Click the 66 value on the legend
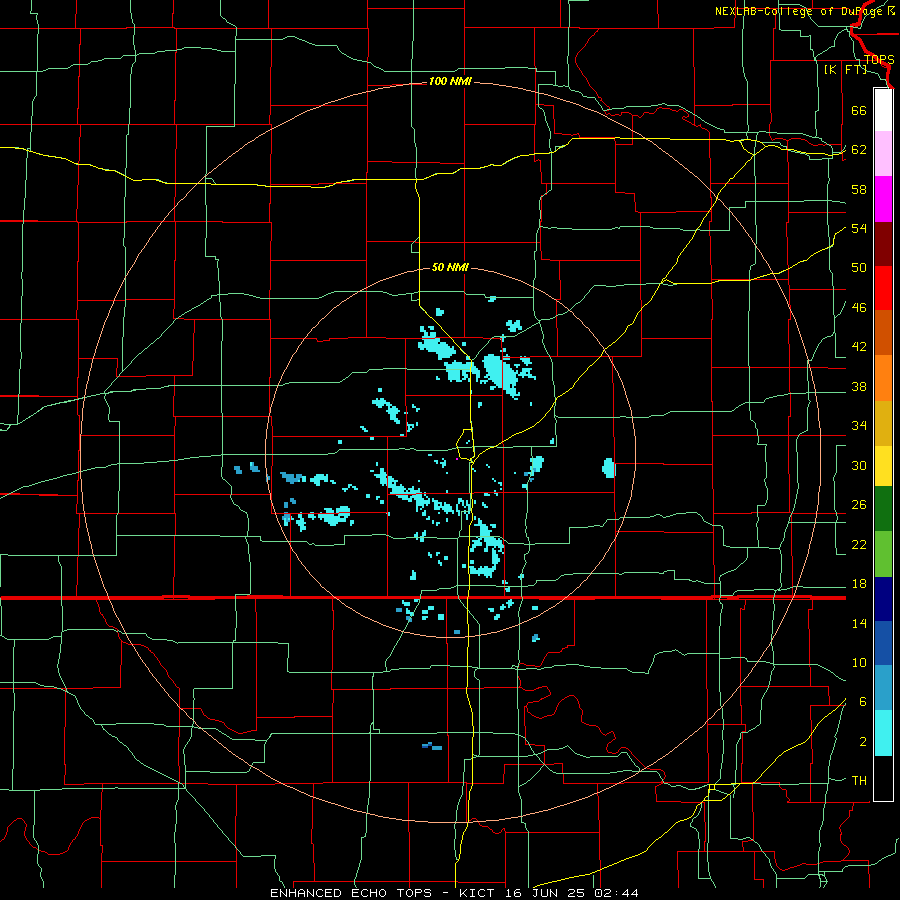The height and width of the screenshot is (900, 900). pyautogui.click(x=859, y=110)
